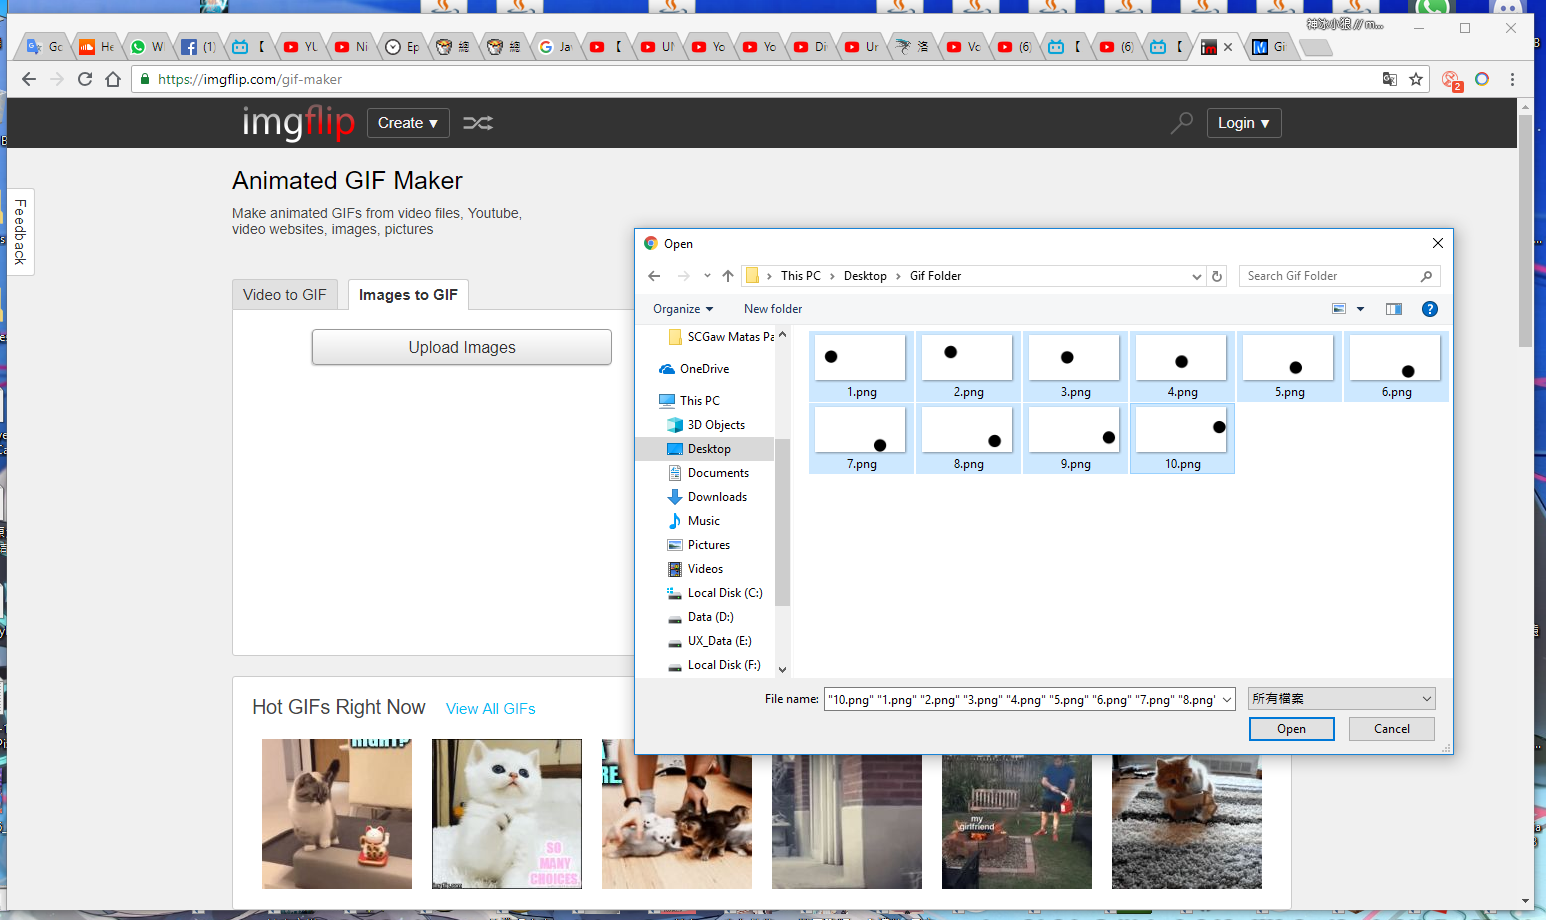Go up one folder level with the arrow
Image resolution: width=1546 pixels, height=920 pixels.
[728, 276]
